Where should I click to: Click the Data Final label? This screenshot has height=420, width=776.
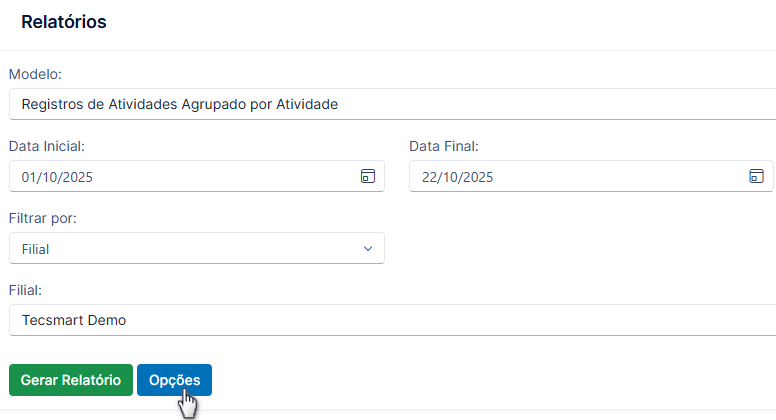click(444, 146)
